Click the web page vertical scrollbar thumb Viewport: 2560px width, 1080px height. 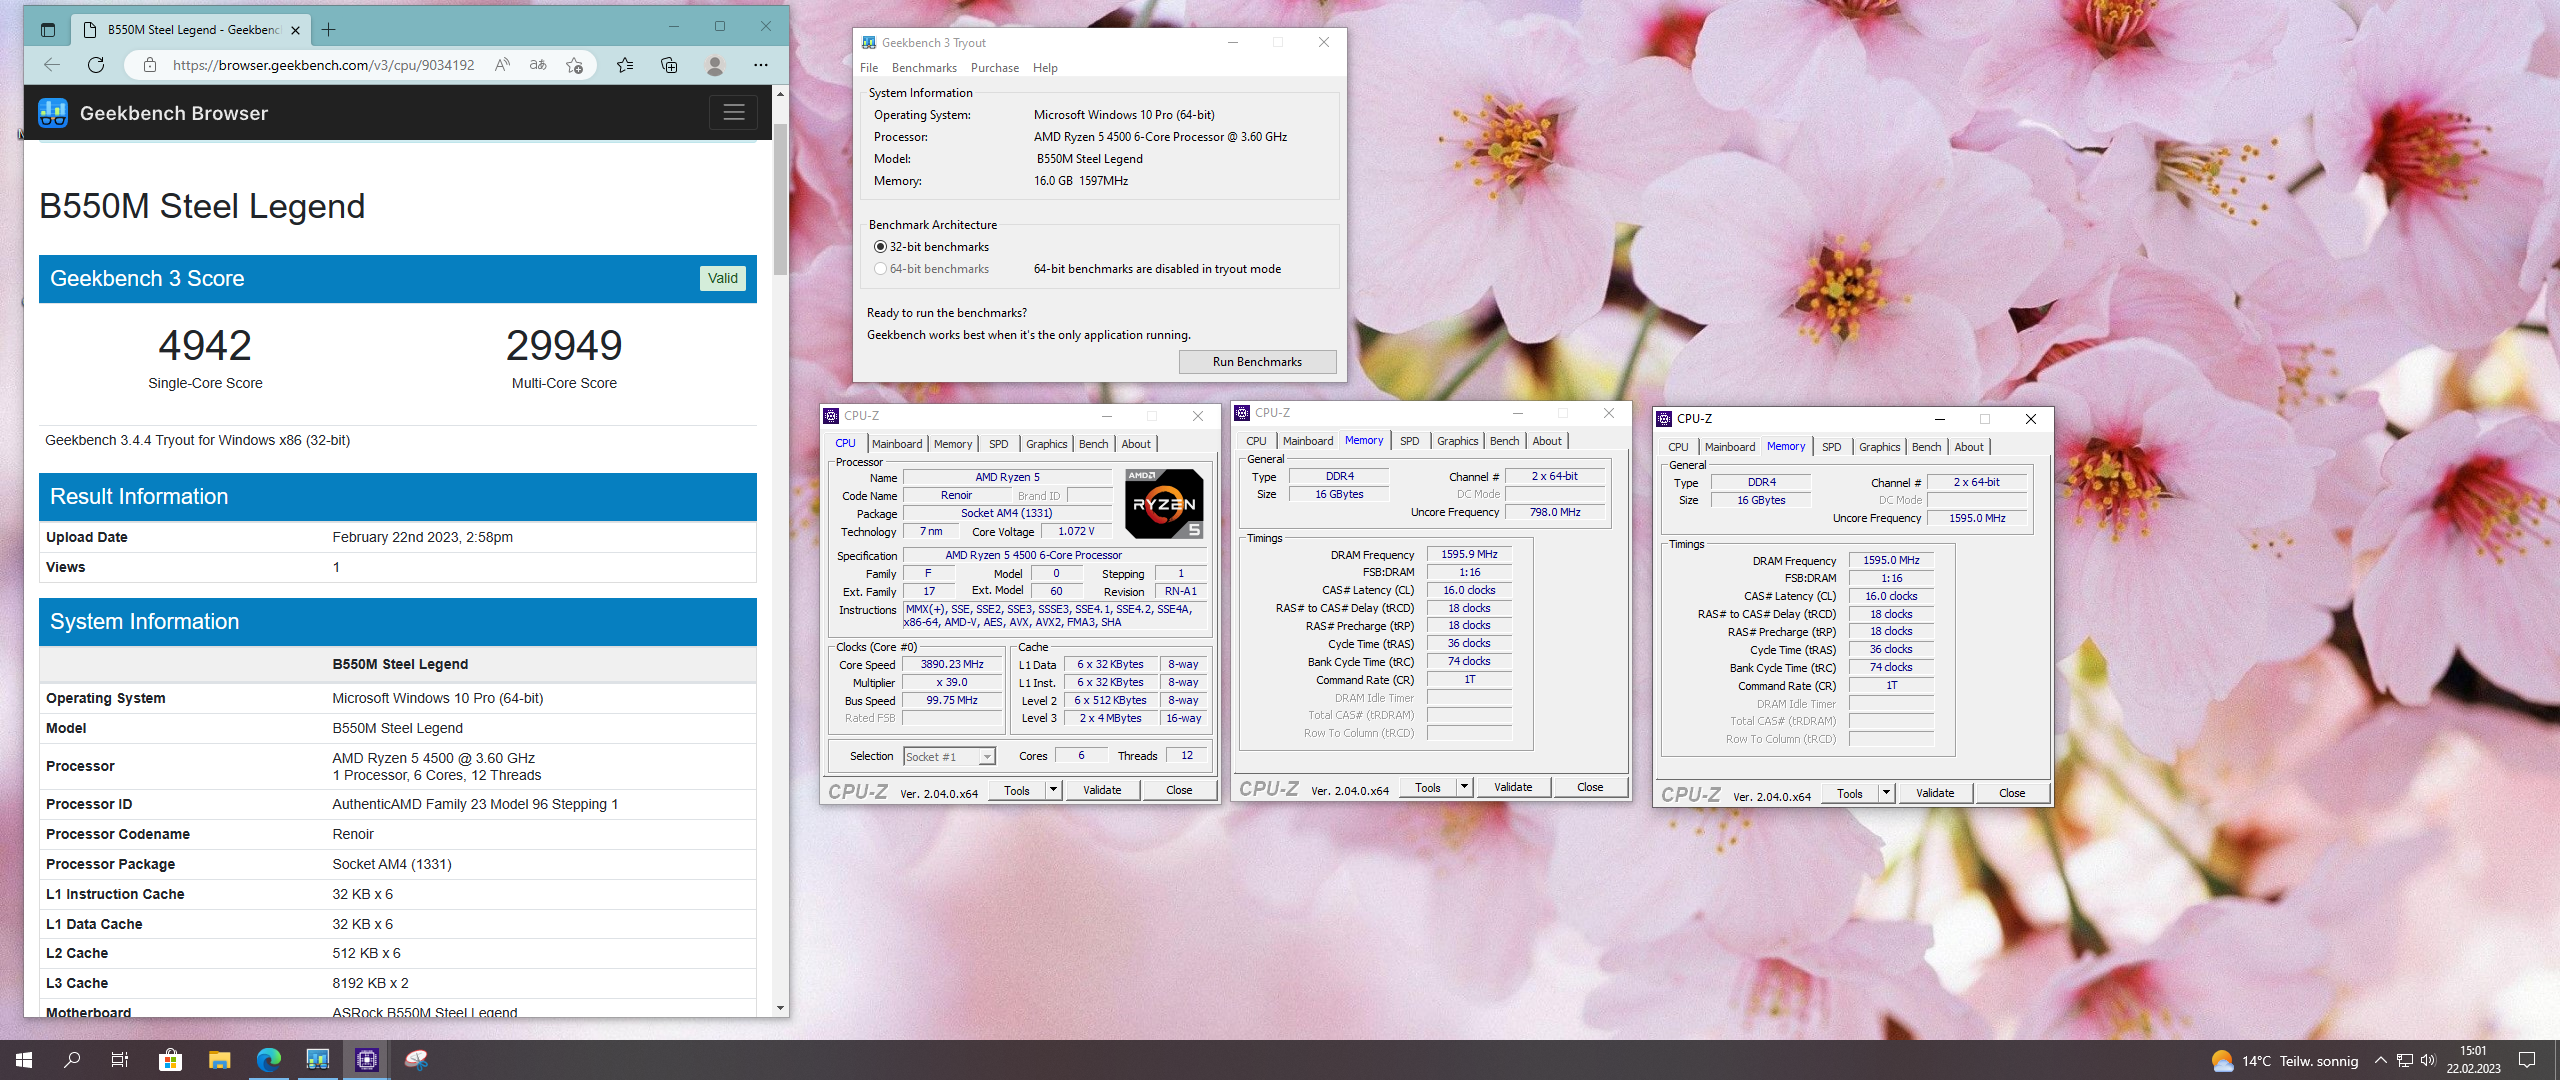(x=780, y=199)
